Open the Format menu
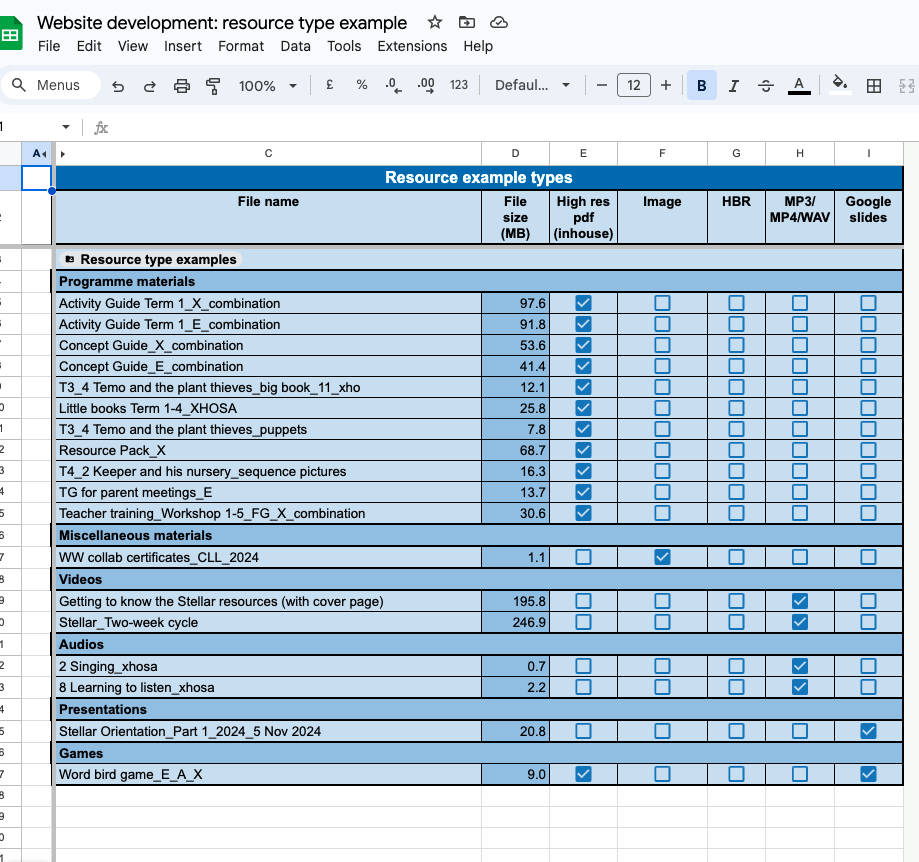 pyautogui.click(x=241, y=46)
